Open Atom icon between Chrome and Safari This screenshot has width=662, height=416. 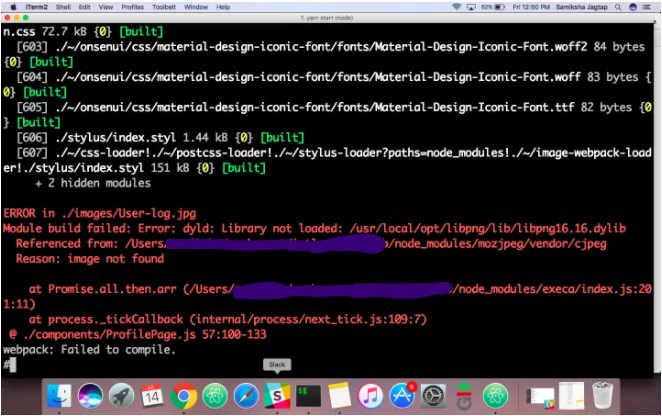[x=215, y=396]
